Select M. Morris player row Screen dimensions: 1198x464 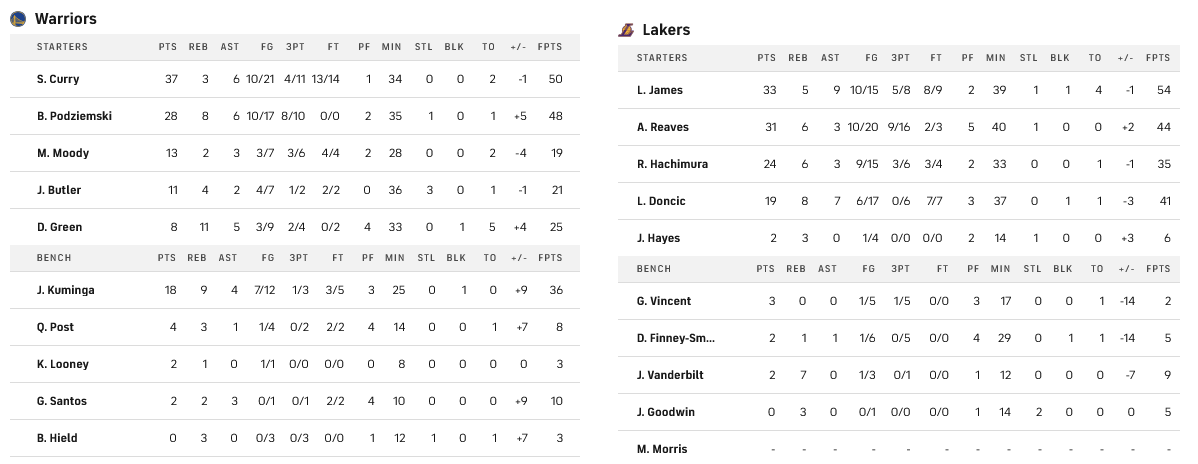pyautogui.click(x=662, y=449)
